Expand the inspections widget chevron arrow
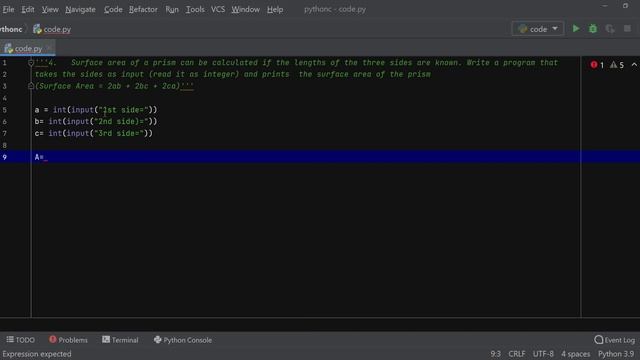The width and height of the screenshot is (640, 360). point(634,65)
